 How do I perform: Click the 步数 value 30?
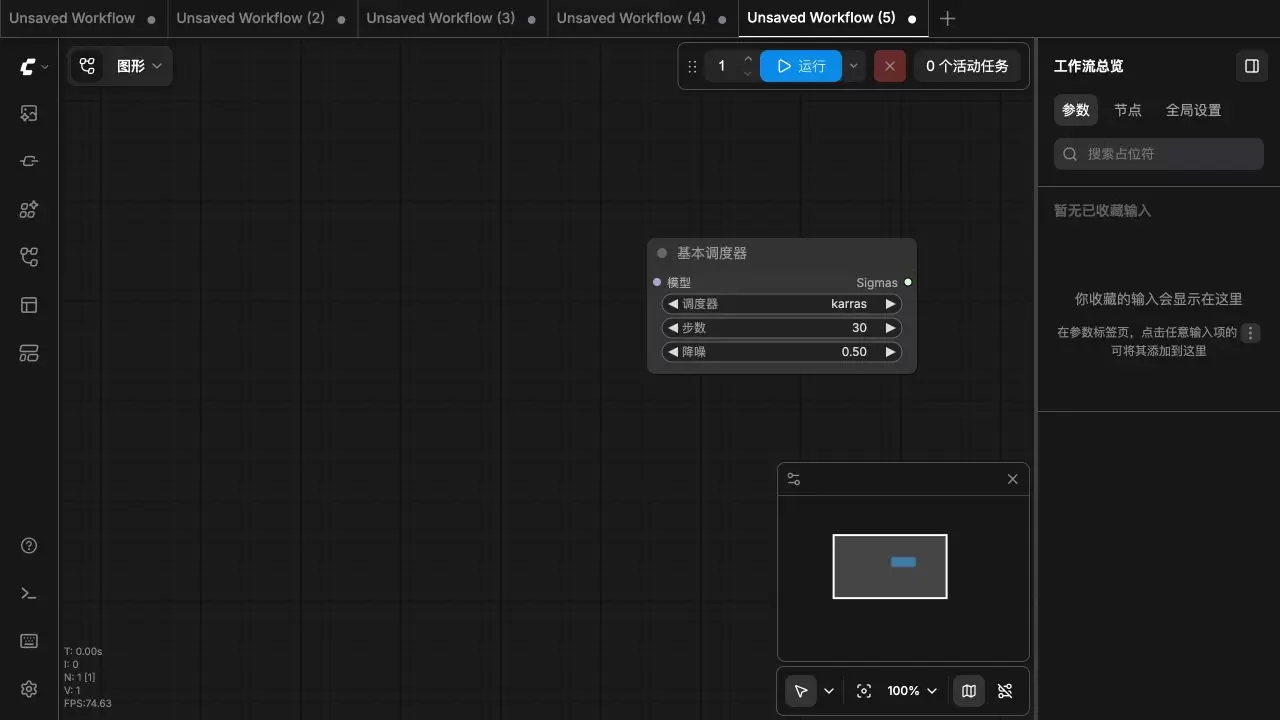click(x=859, y=328)
